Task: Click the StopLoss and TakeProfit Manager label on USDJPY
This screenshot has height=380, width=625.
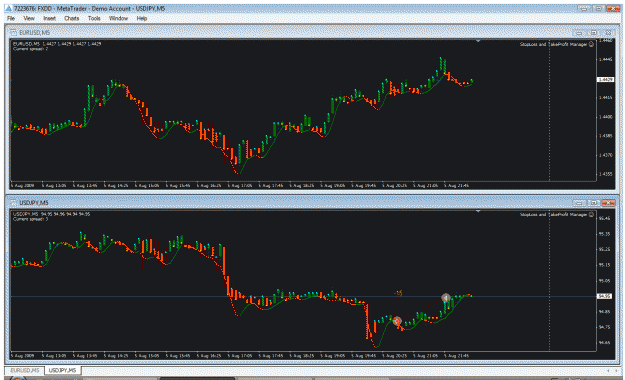Action: click(x=553, y=215)
